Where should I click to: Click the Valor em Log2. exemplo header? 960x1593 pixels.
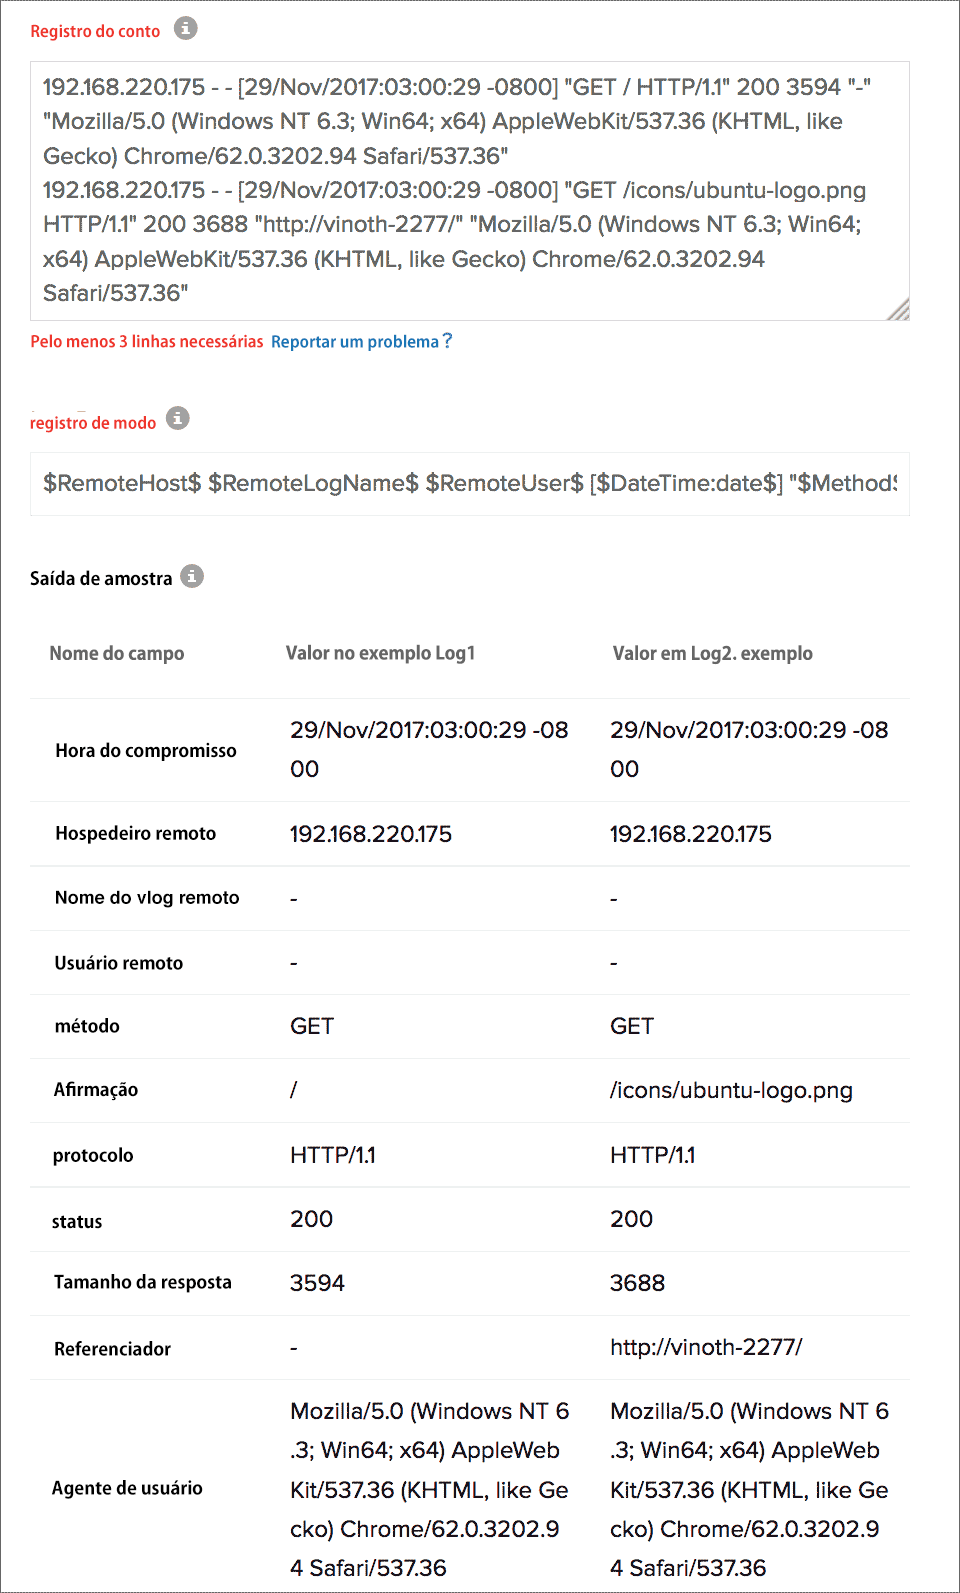pos(712,653)
